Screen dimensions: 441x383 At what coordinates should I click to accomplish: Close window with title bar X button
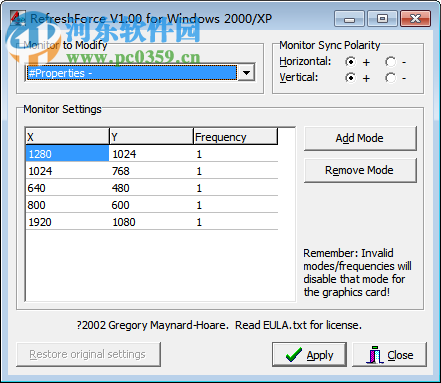point(415,19)
